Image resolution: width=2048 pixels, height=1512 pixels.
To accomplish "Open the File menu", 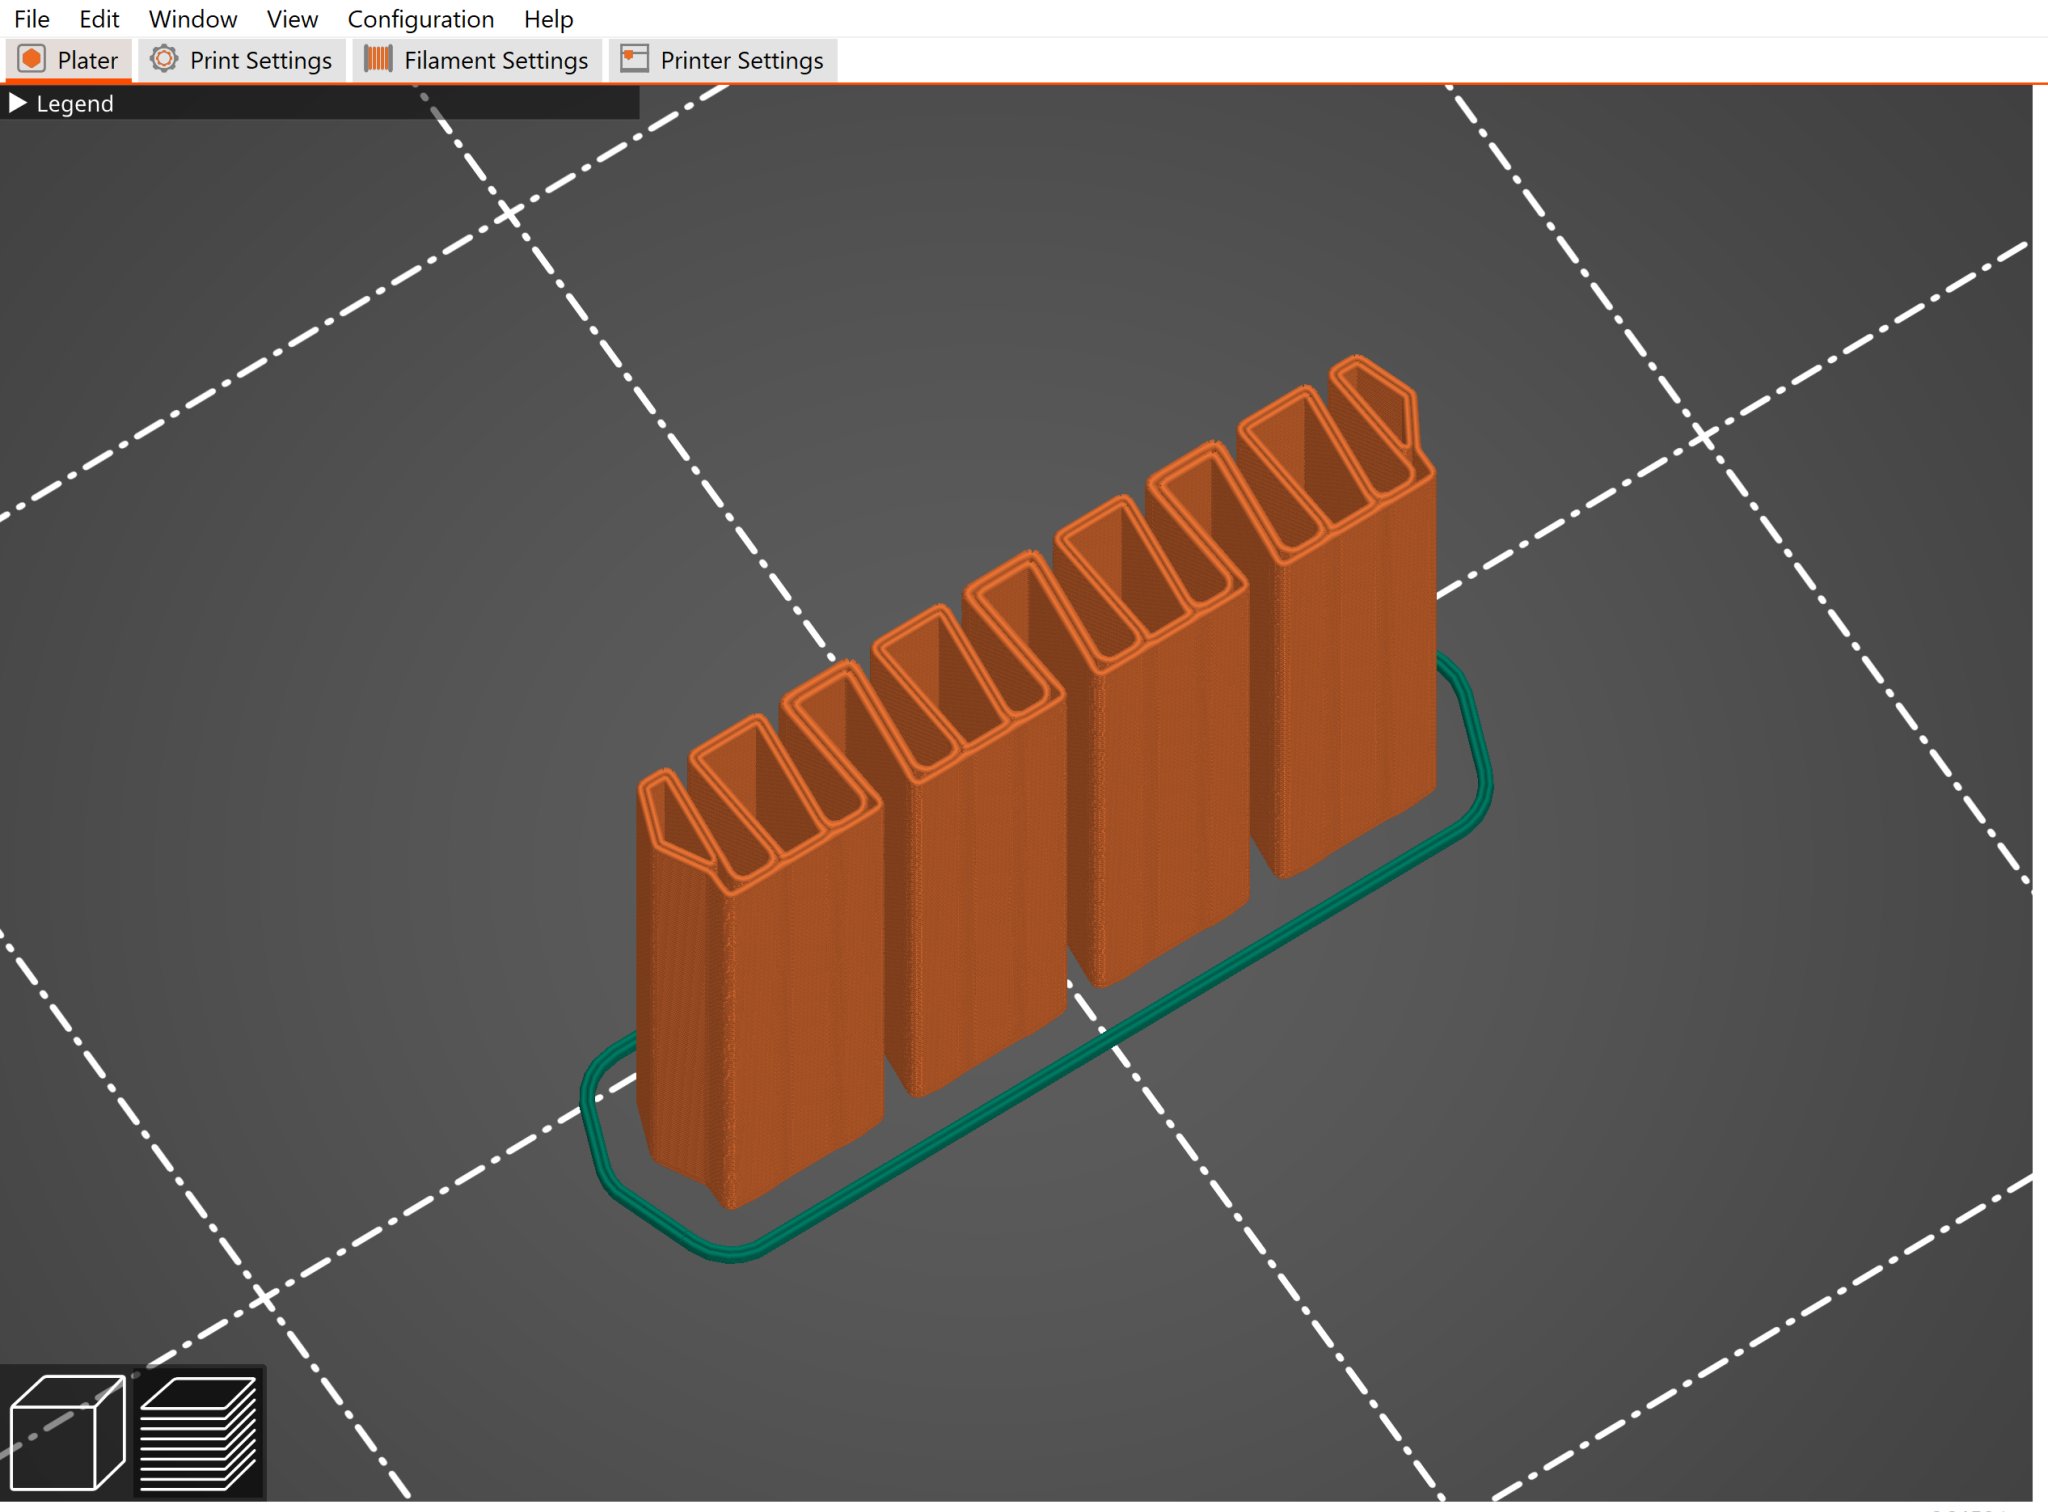I will click(32, 19).
